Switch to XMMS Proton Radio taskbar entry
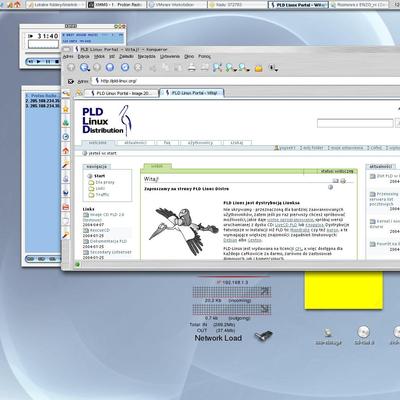This screenshot has height=400, width=400. (116, 5)
